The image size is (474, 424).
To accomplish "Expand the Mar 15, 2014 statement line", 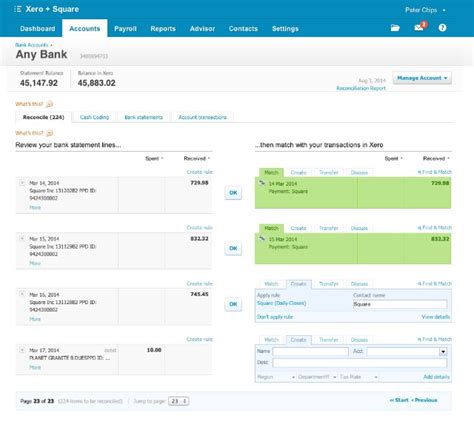I will [22, 238].
